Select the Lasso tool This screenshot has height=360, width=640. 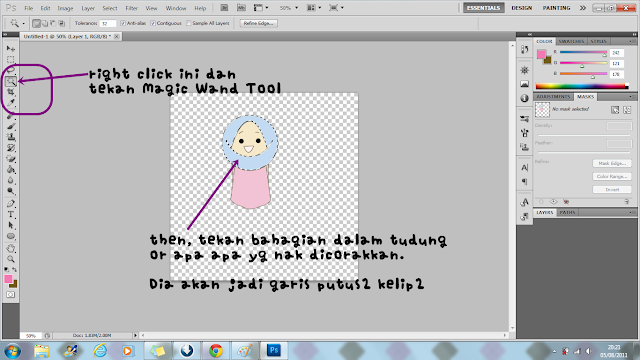coord(11,70)
